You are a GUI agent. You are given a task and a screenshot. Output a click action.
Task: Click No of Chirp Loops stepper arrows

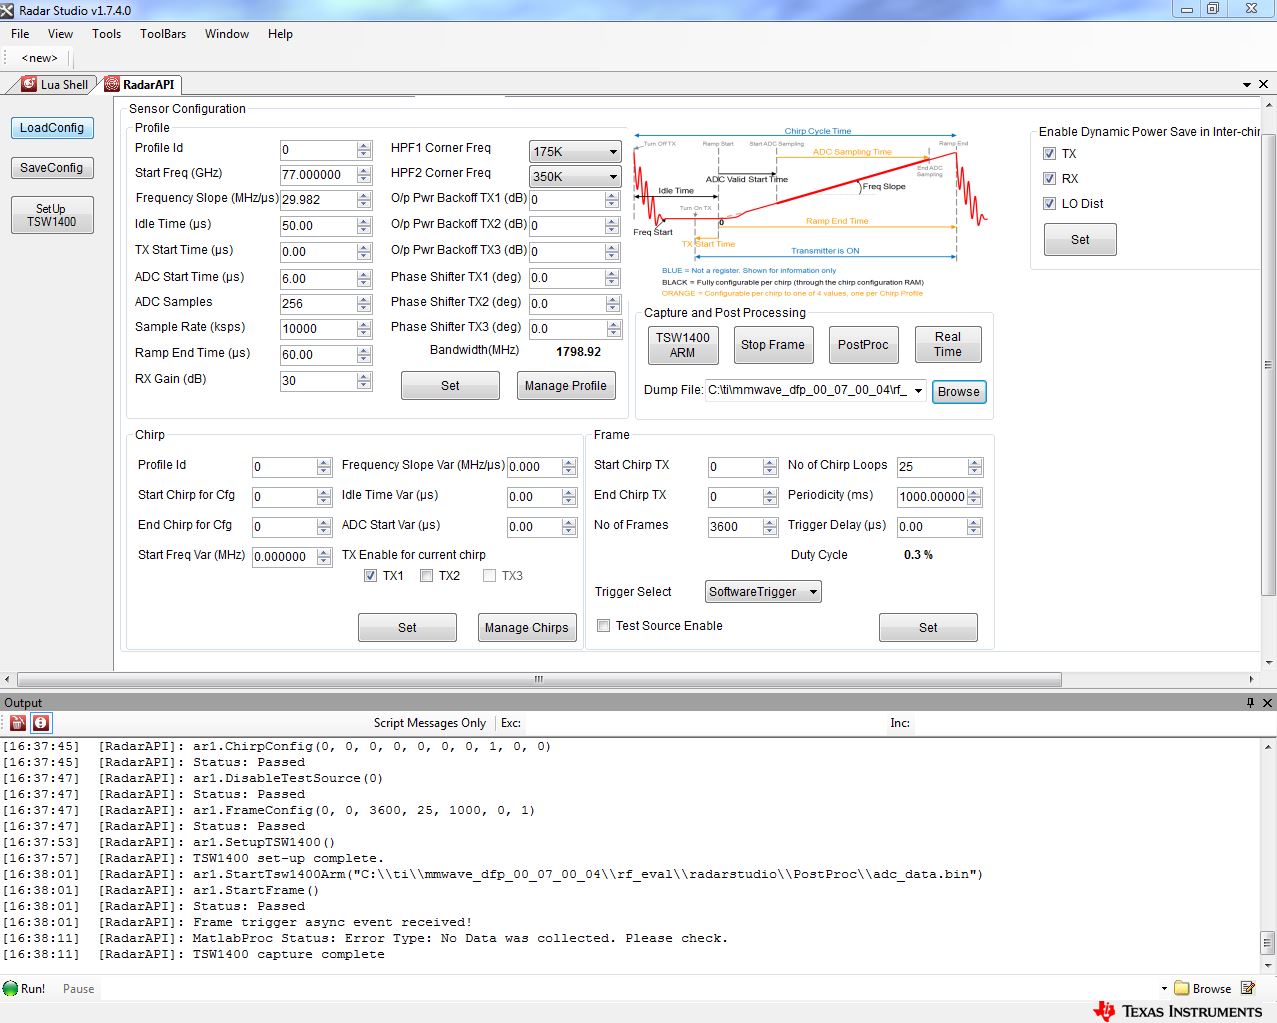975,467
